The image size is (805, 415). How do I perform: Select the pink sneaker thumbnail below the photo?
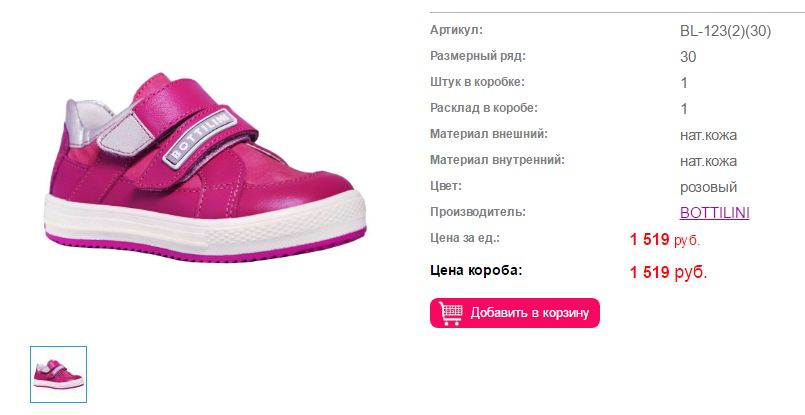(x=59, y=374)
